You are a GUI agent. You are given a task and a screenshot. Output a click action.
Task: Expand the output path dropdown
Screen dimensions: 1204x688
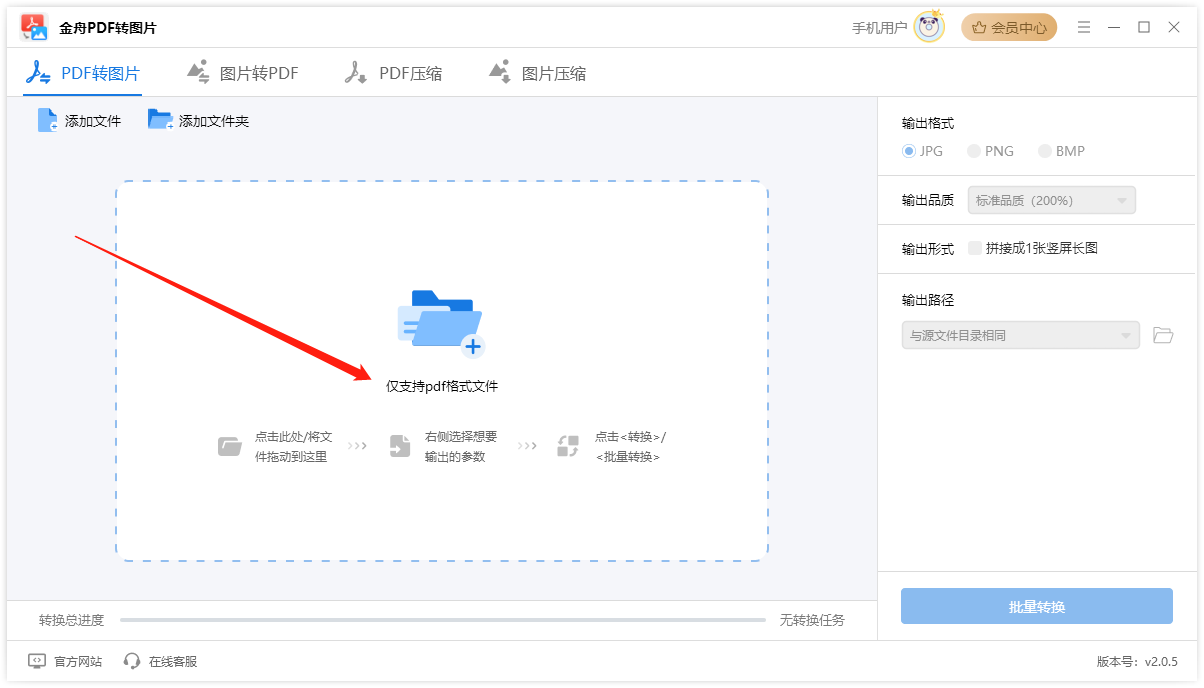pos(1020,335)
